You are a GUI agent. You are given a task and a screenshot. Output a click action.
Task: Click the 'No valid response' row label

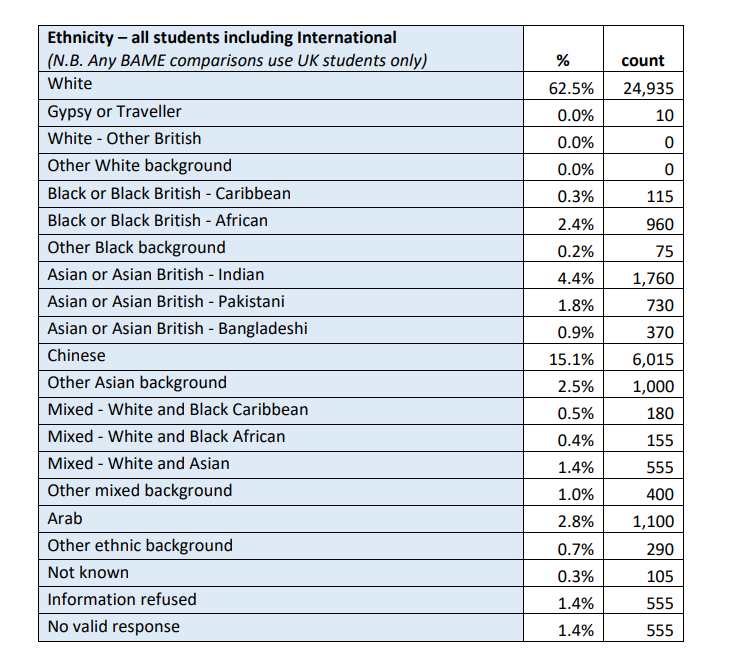click(x=114, y=626)
